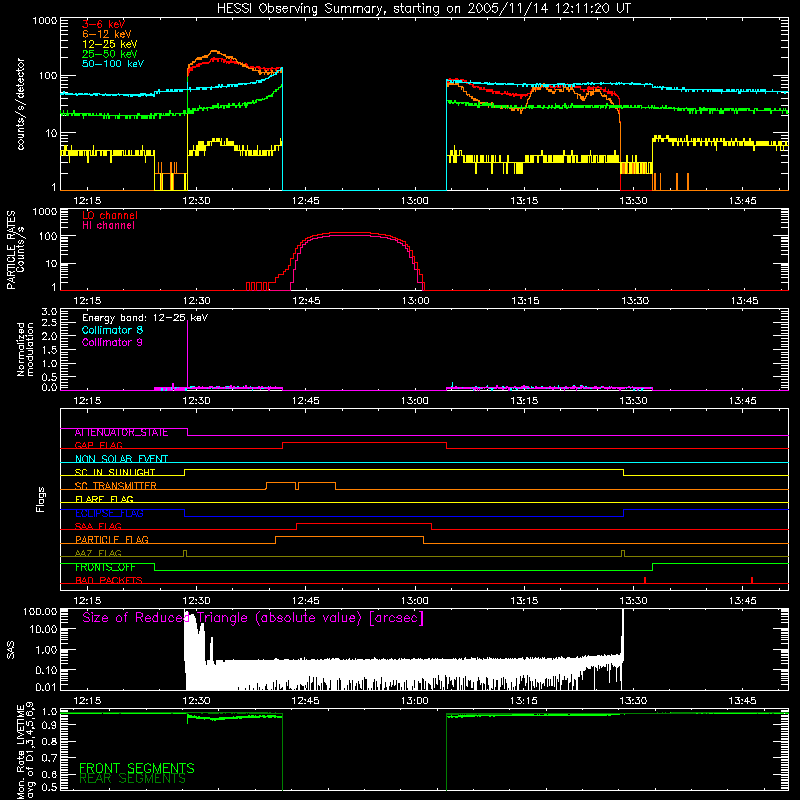This screenshot has width=800, height=800.
Task: Click the SC_TRANSMITTER flag label
Action: [x=116, y=486]
